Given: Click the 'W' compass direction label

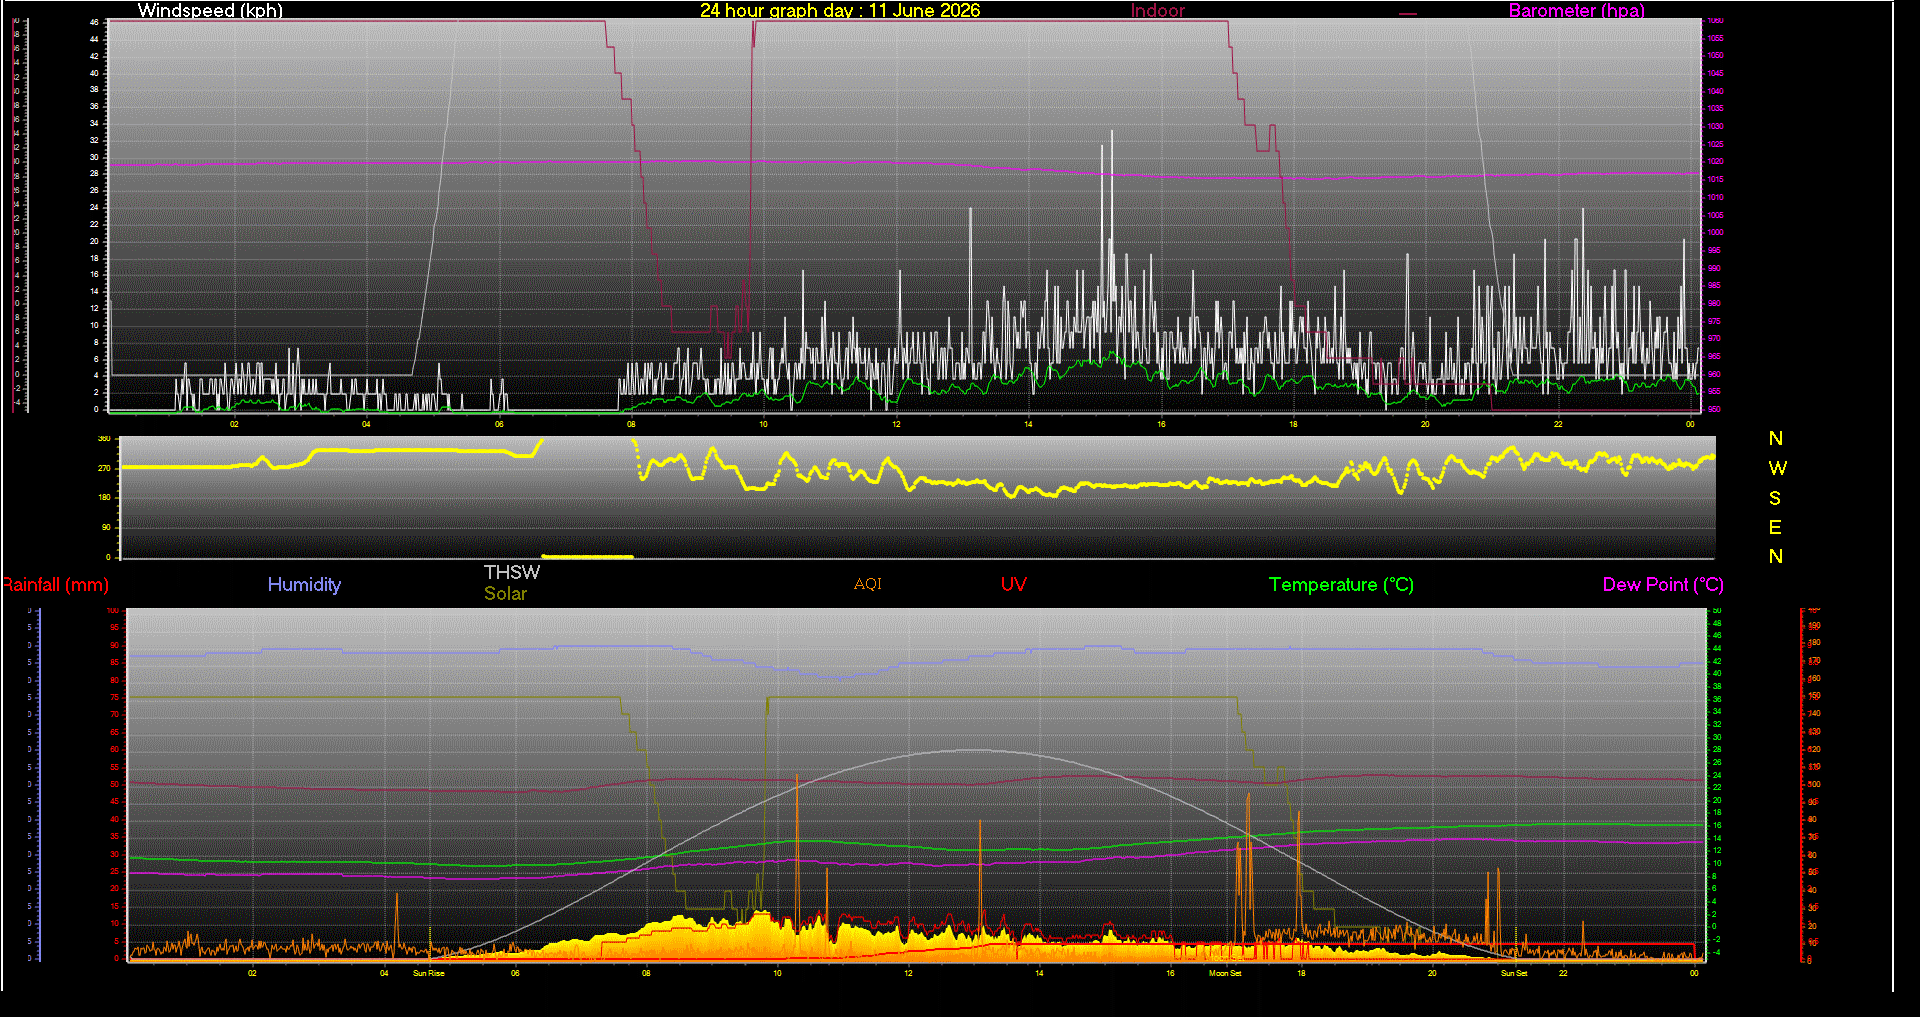Looking at the screenshot, I should point(1777,468).
